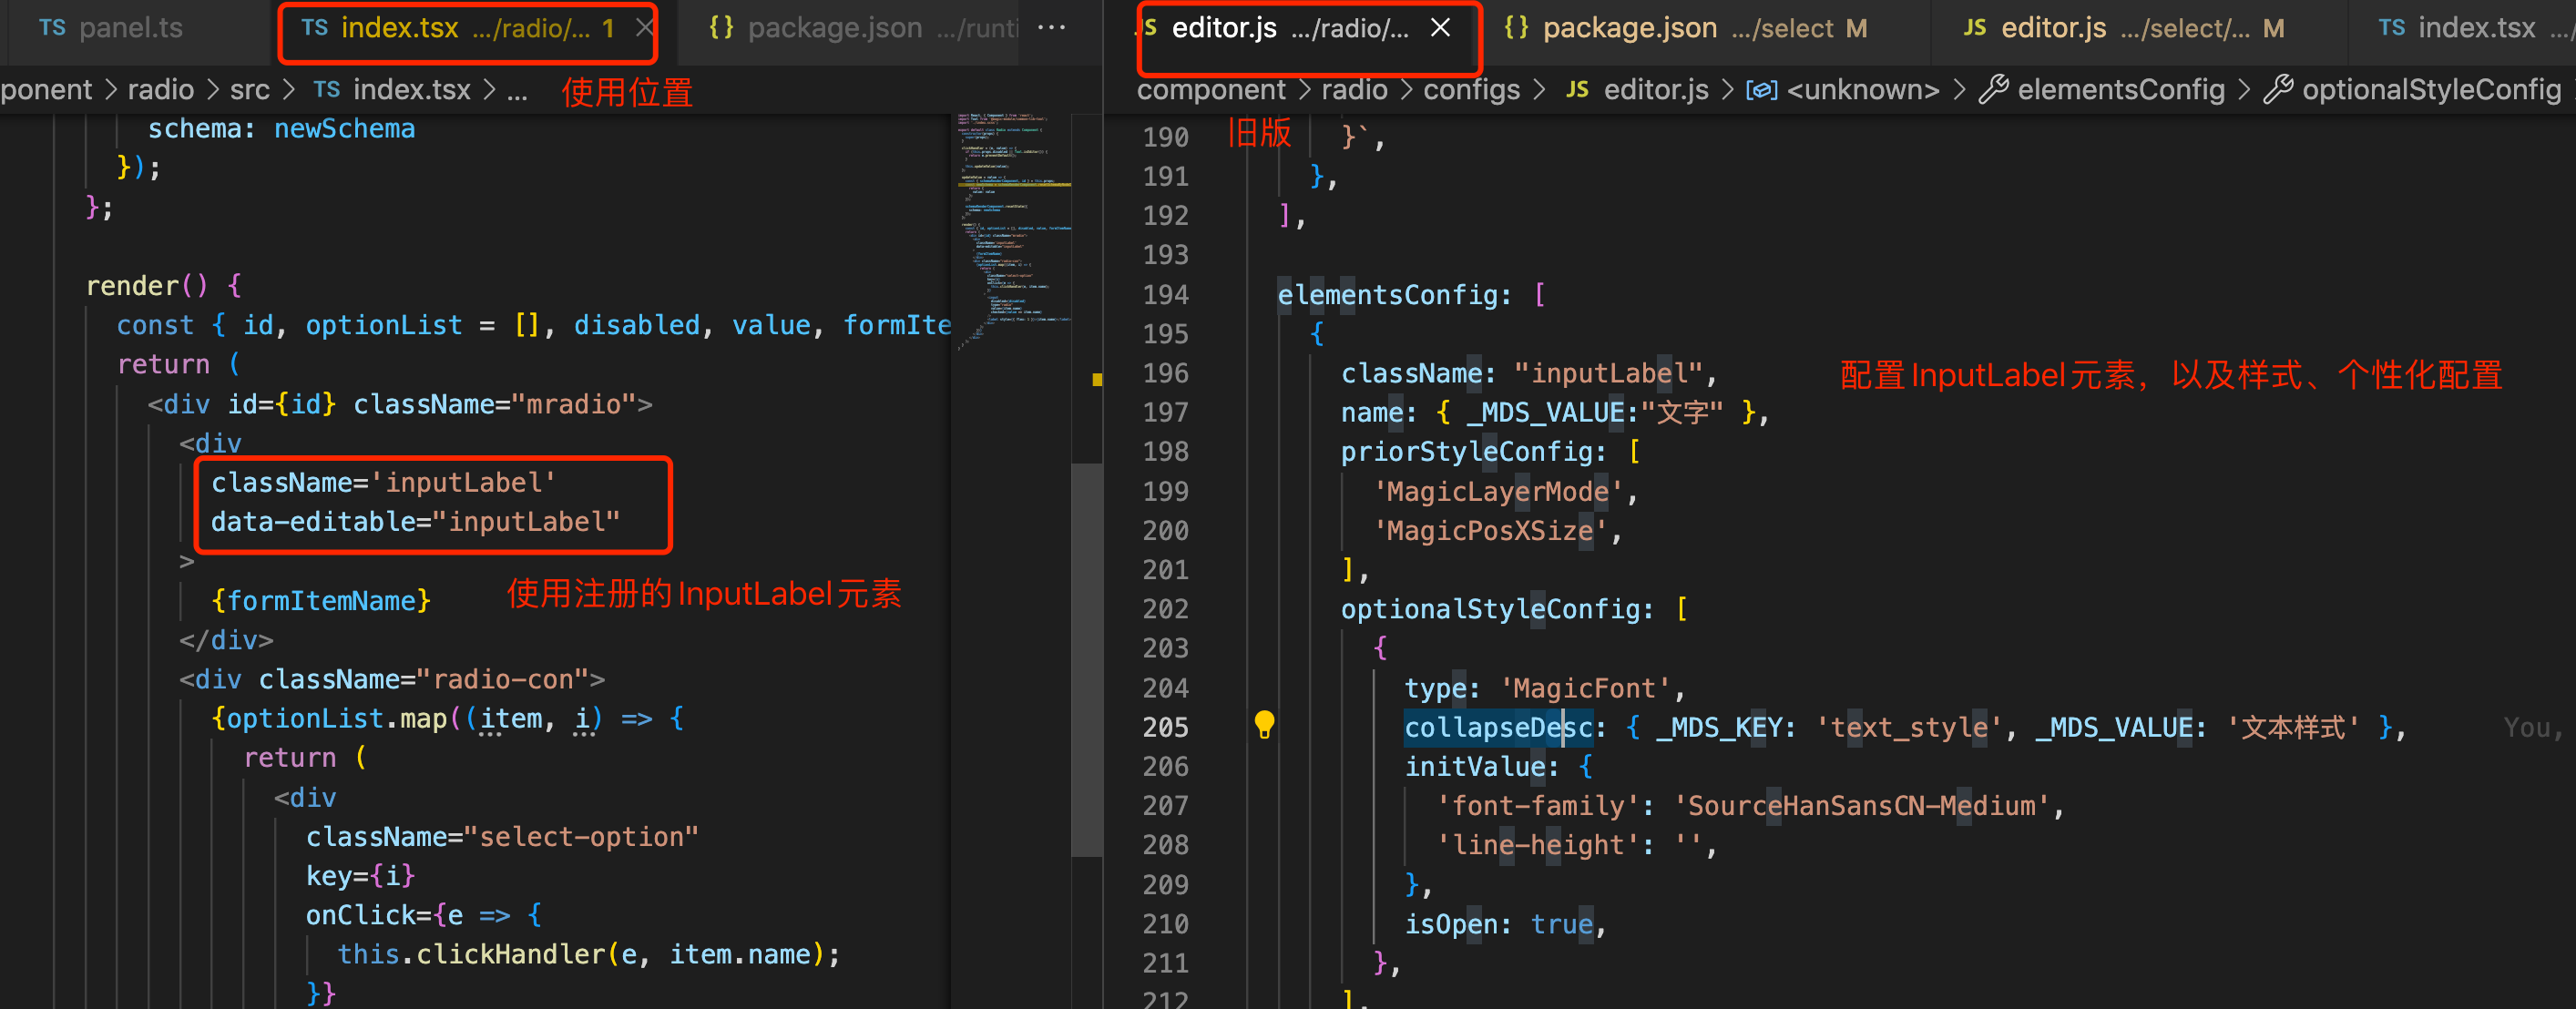Click the code minimap in left editor

1012,230
